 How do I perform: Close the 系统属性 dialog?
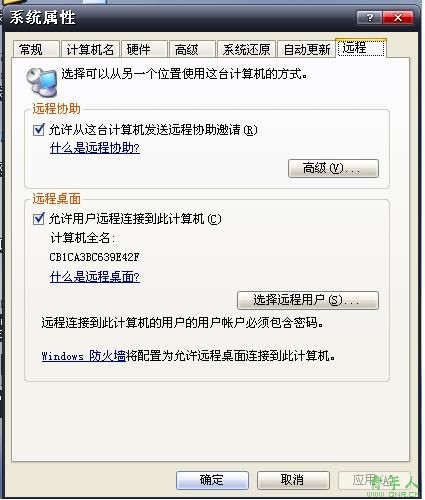pyautogui.click(x=398, y=17)
